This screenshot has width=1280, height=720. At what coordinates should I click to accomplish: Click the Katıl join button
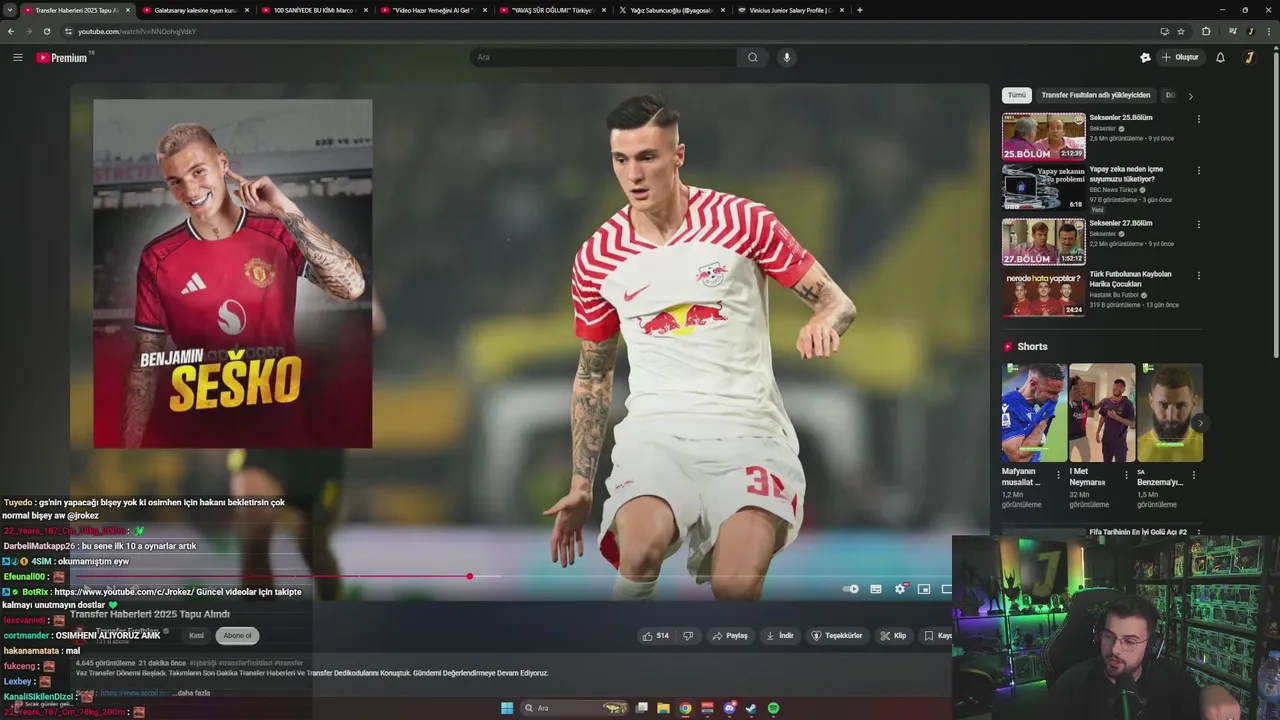tap(196, 635)
